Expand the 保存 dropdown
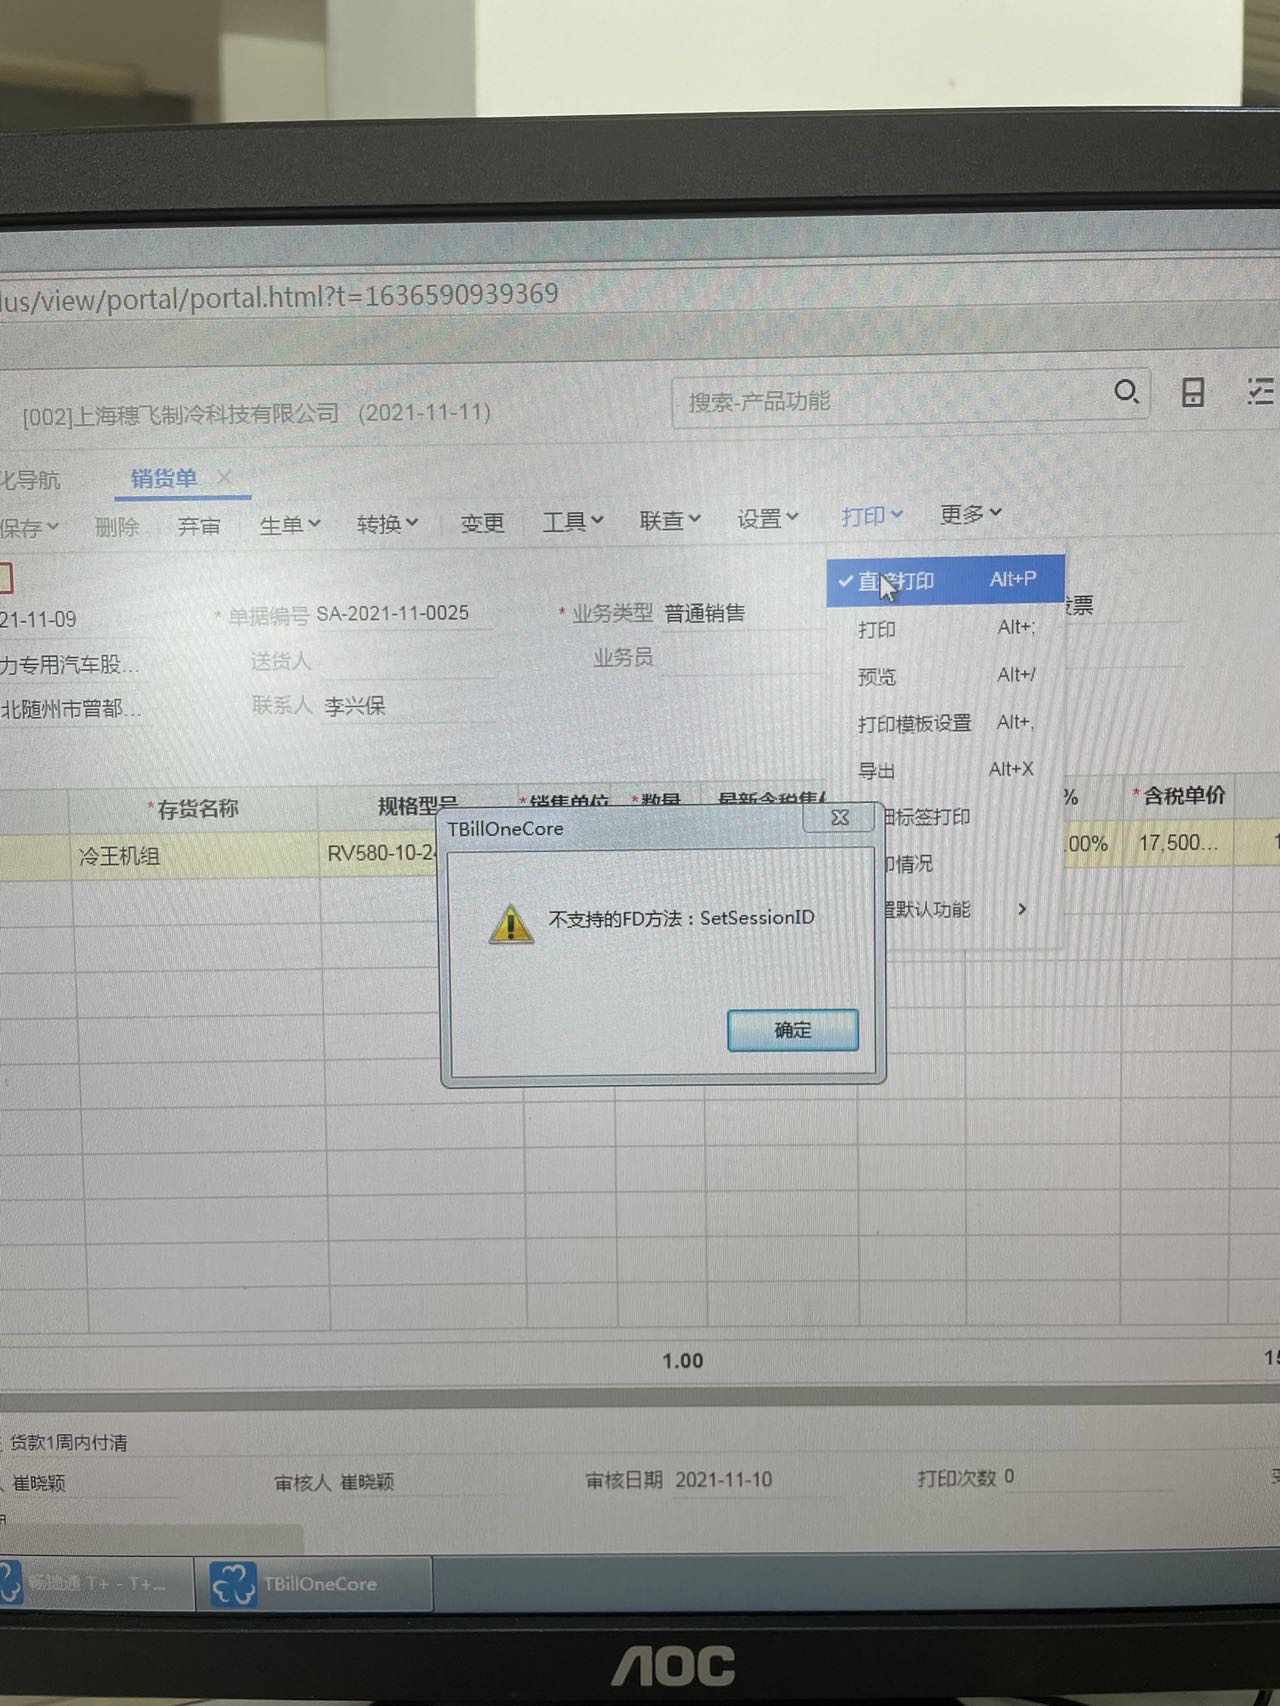 point(29,527)
